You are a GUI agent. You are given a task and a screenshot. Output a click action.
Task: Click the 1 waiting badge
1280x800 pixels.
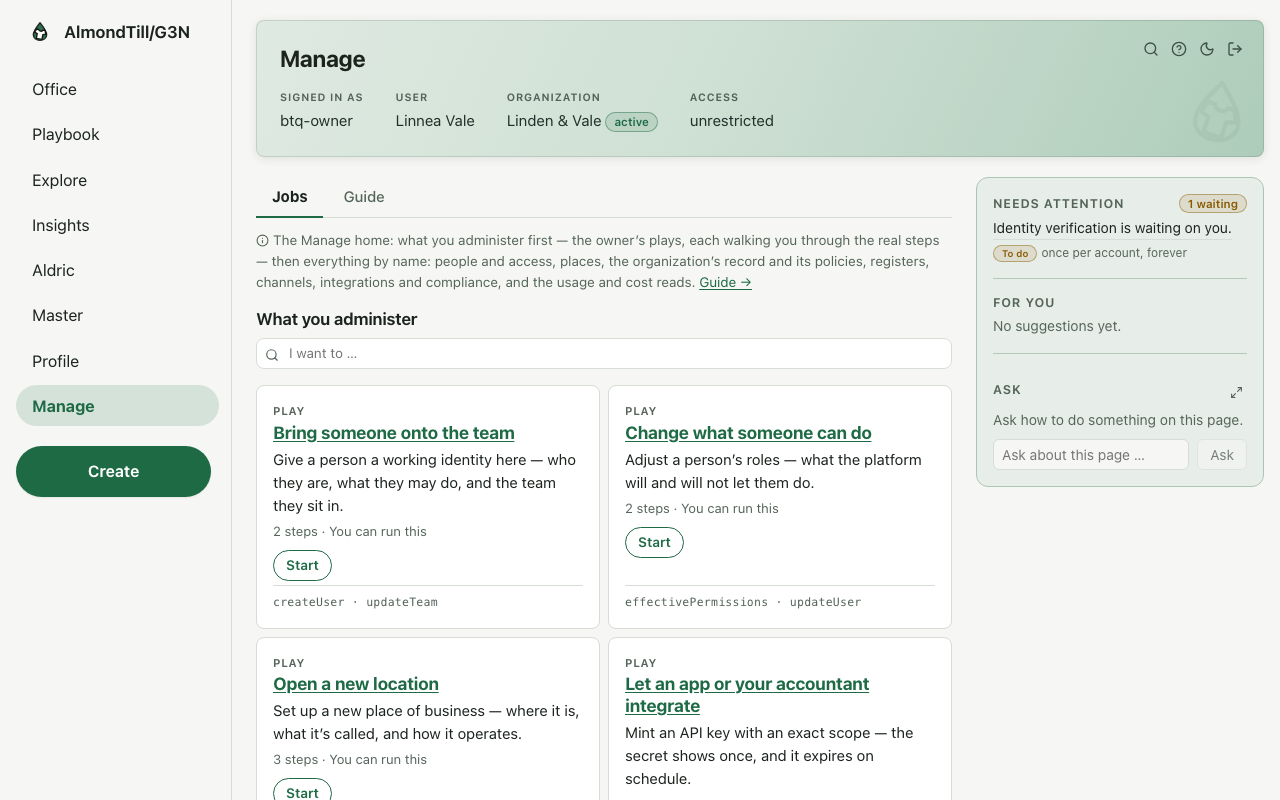coord(1213,204)
